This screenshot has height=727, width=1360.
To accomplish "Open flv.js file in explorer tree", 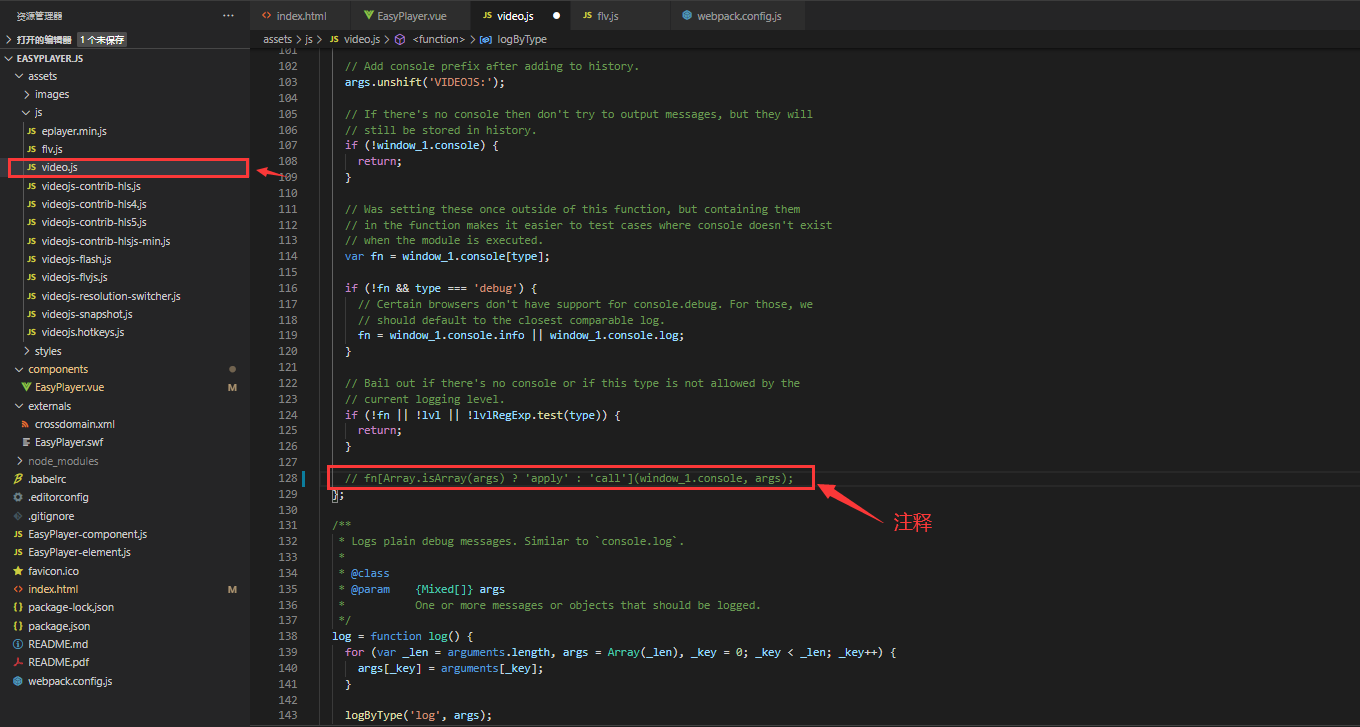I will pyautogui.click(x=52, y=149).
